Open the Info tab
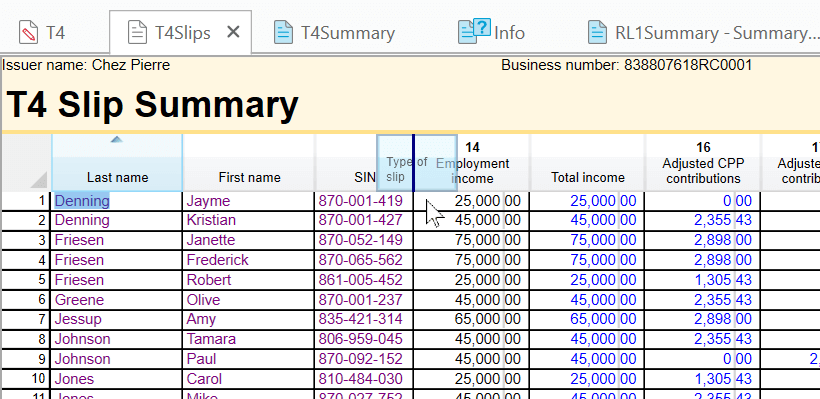 click(x=492, y=33)
